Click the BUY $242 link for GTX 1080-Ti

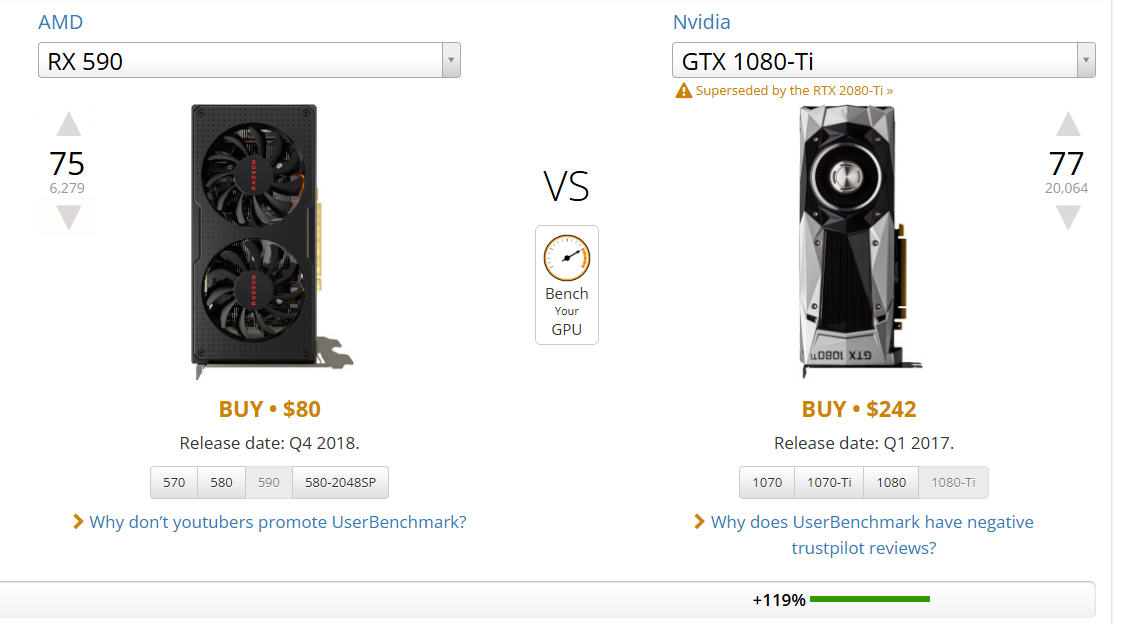pos(859,409)
